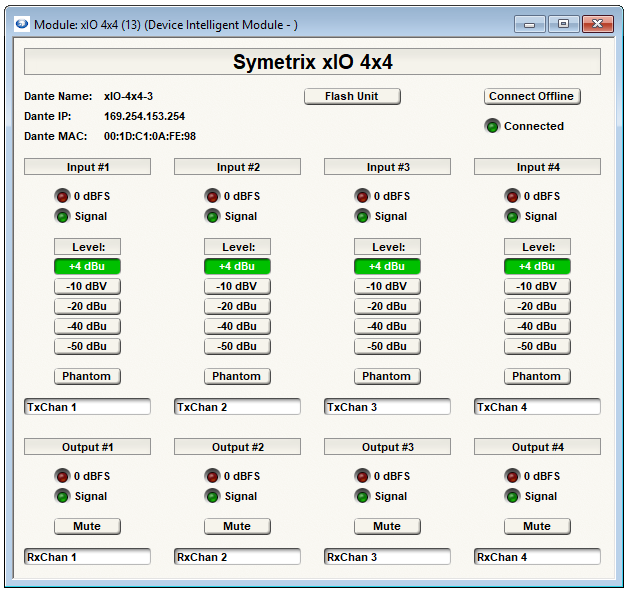Viewport: 630px width, 595px height.
Task: Set Input #4 level to -10 dBV
Action: coord(537,286)
